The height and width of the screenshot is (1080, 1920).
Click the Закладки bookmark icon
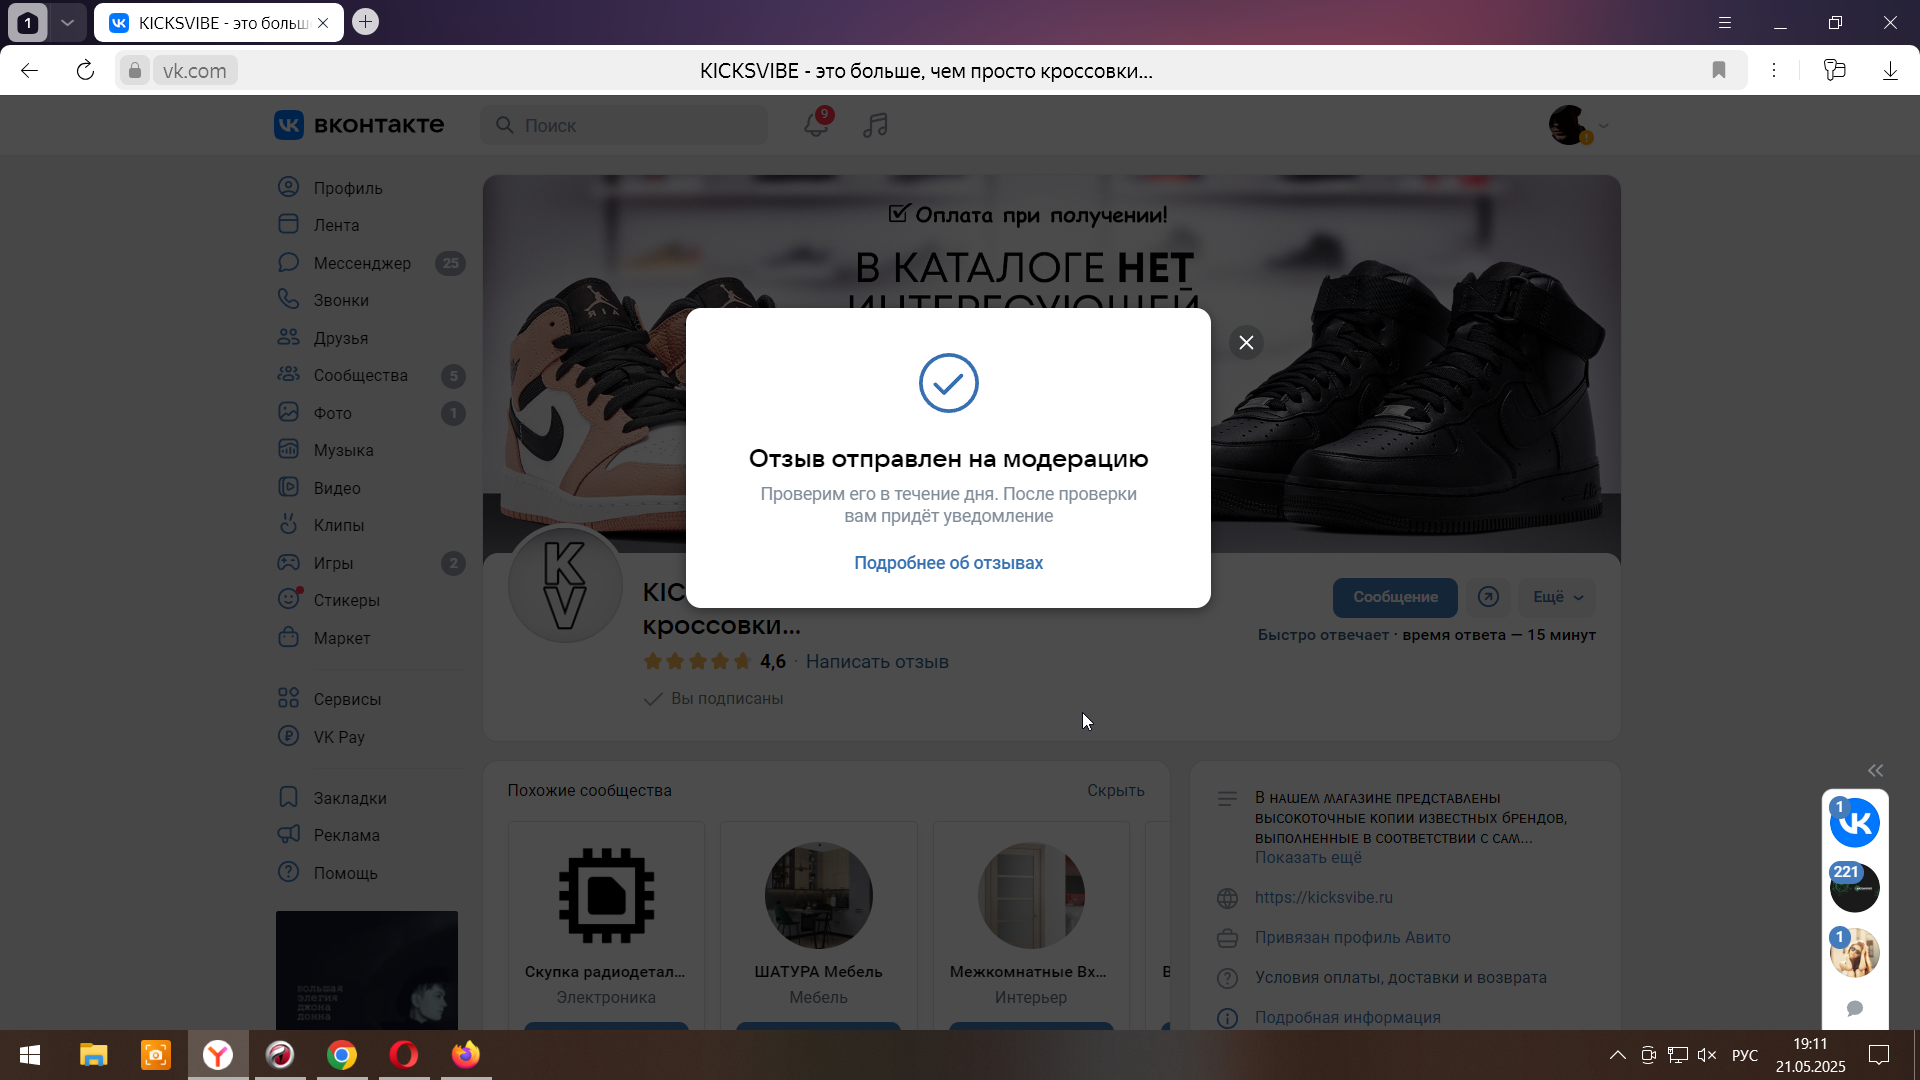point(289,797)
